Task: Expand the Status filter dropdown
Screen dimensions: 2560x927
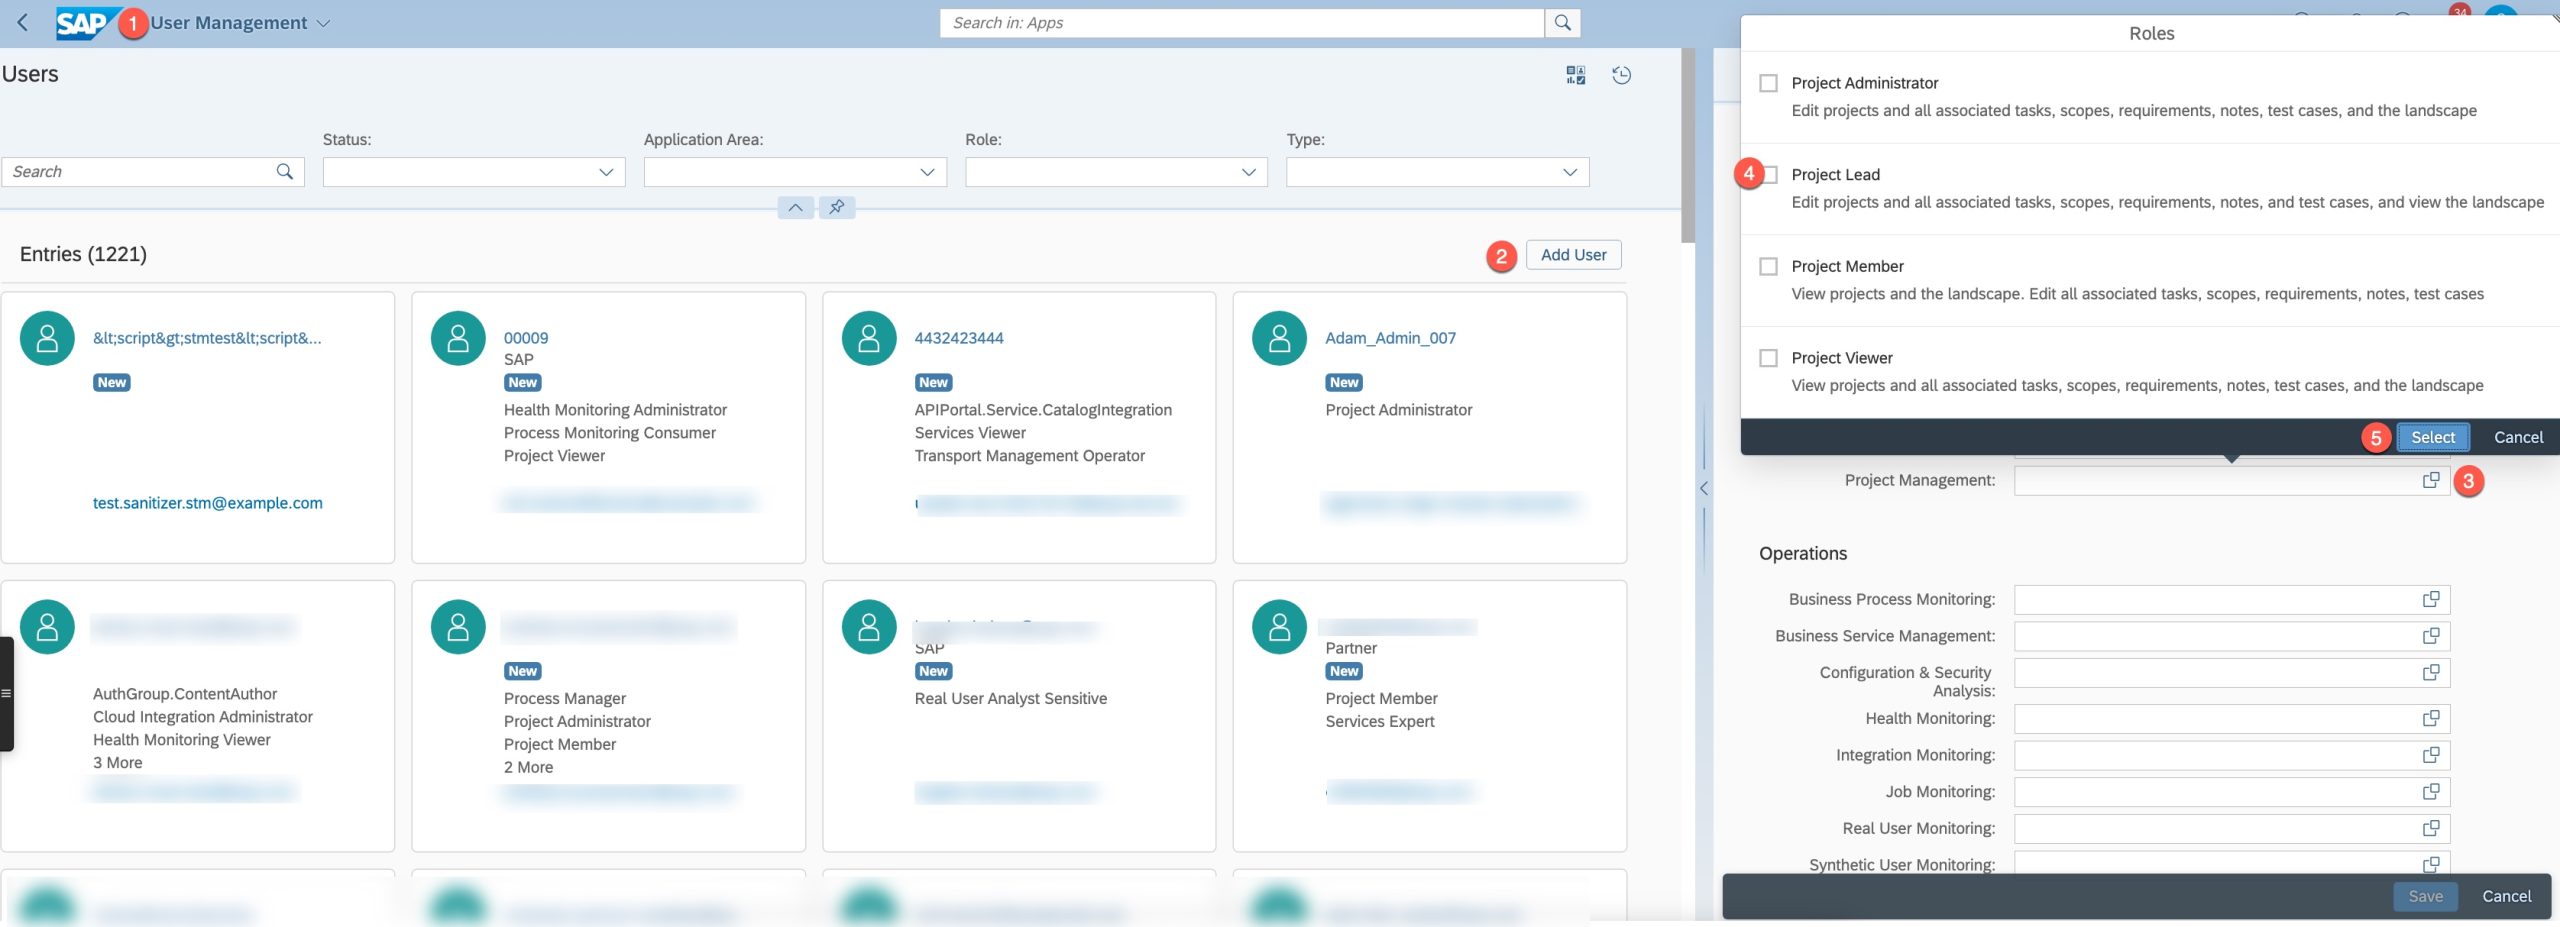Action: (606, 172)
